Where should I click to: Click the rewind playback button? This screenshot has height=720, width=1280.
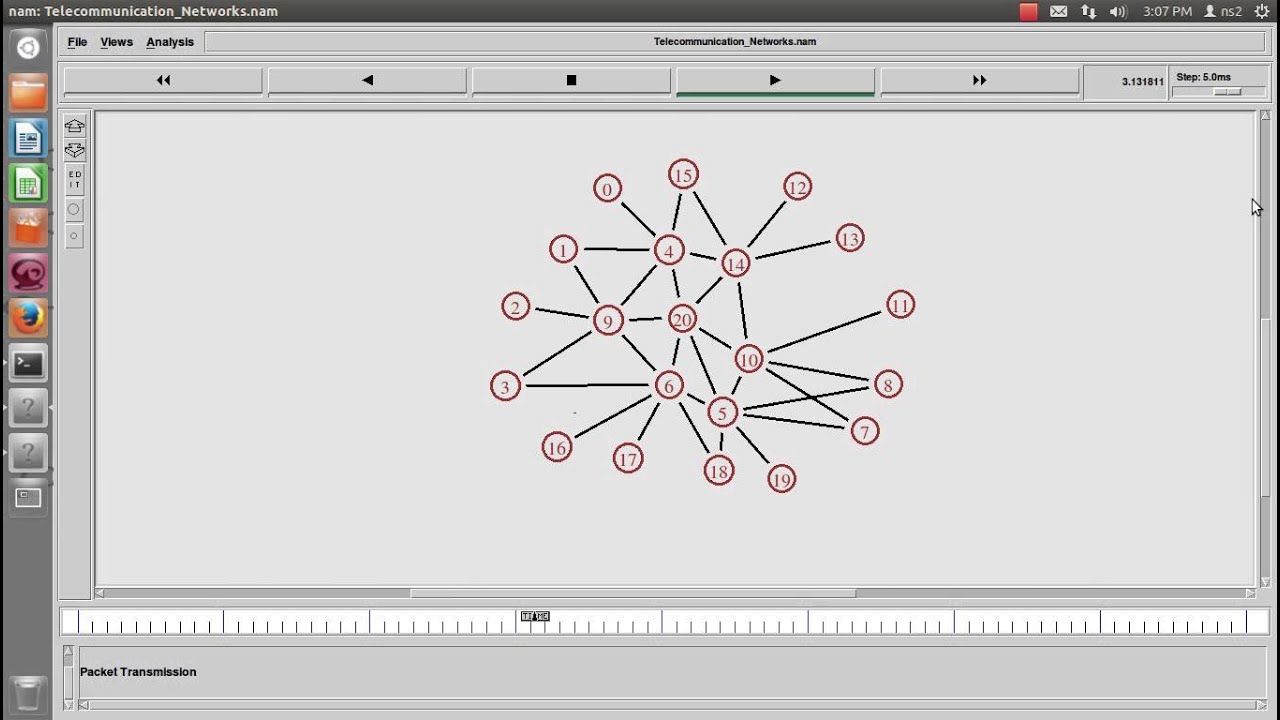(x=163, y=80)
